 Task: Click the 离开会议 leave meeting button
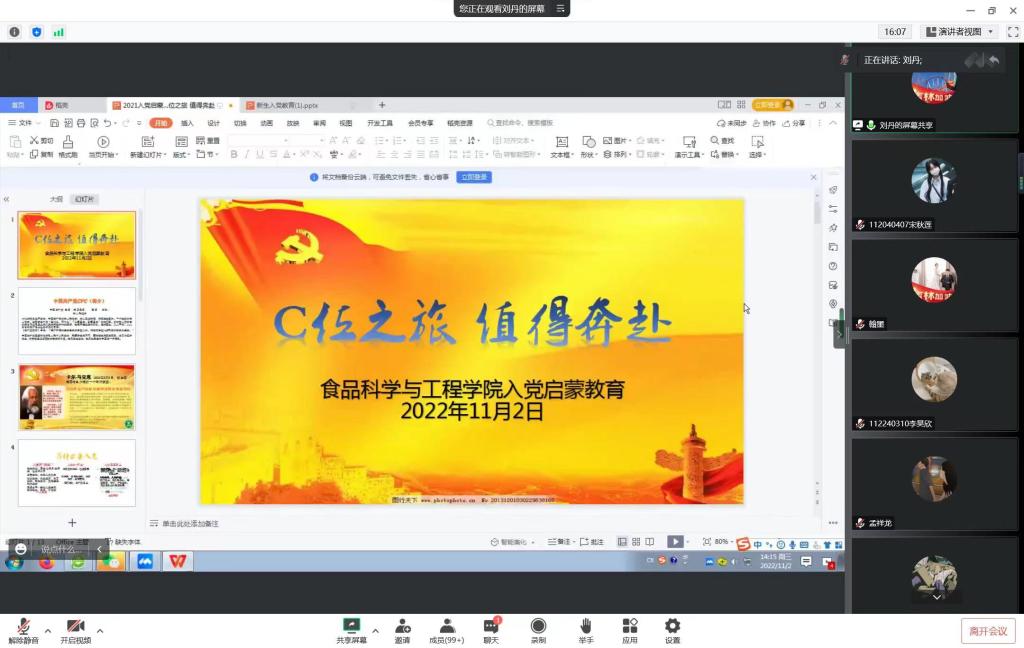pos(988,631)
